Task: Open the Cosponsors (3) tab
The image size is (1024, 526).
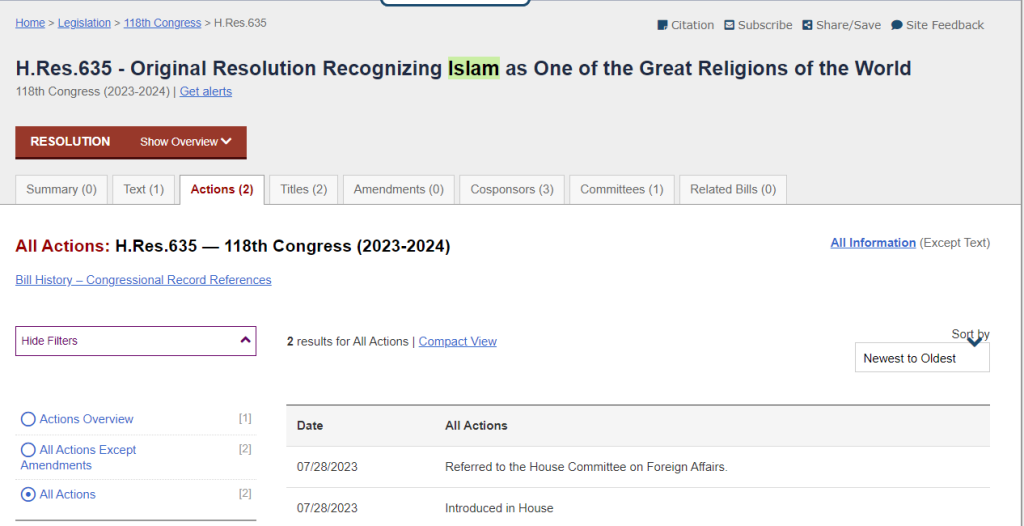Action: [x=512, y=189]
